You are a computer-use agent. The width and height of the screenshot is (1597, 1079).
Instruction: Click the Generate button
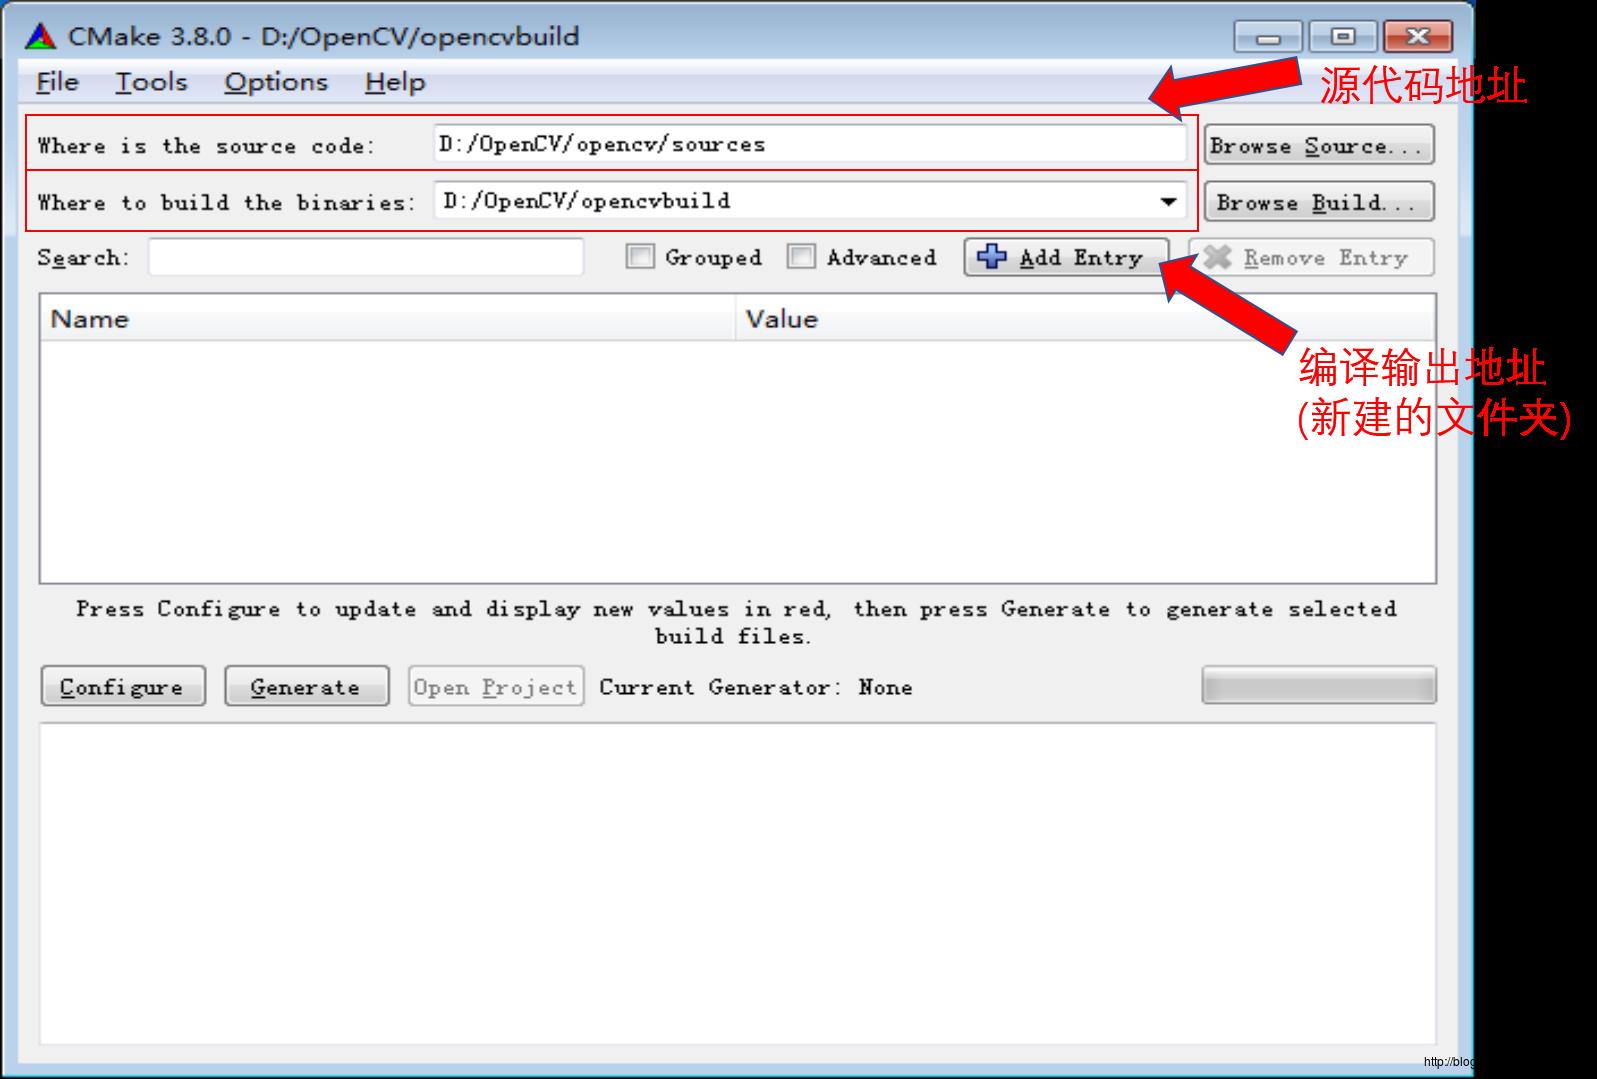click(306, 686)
